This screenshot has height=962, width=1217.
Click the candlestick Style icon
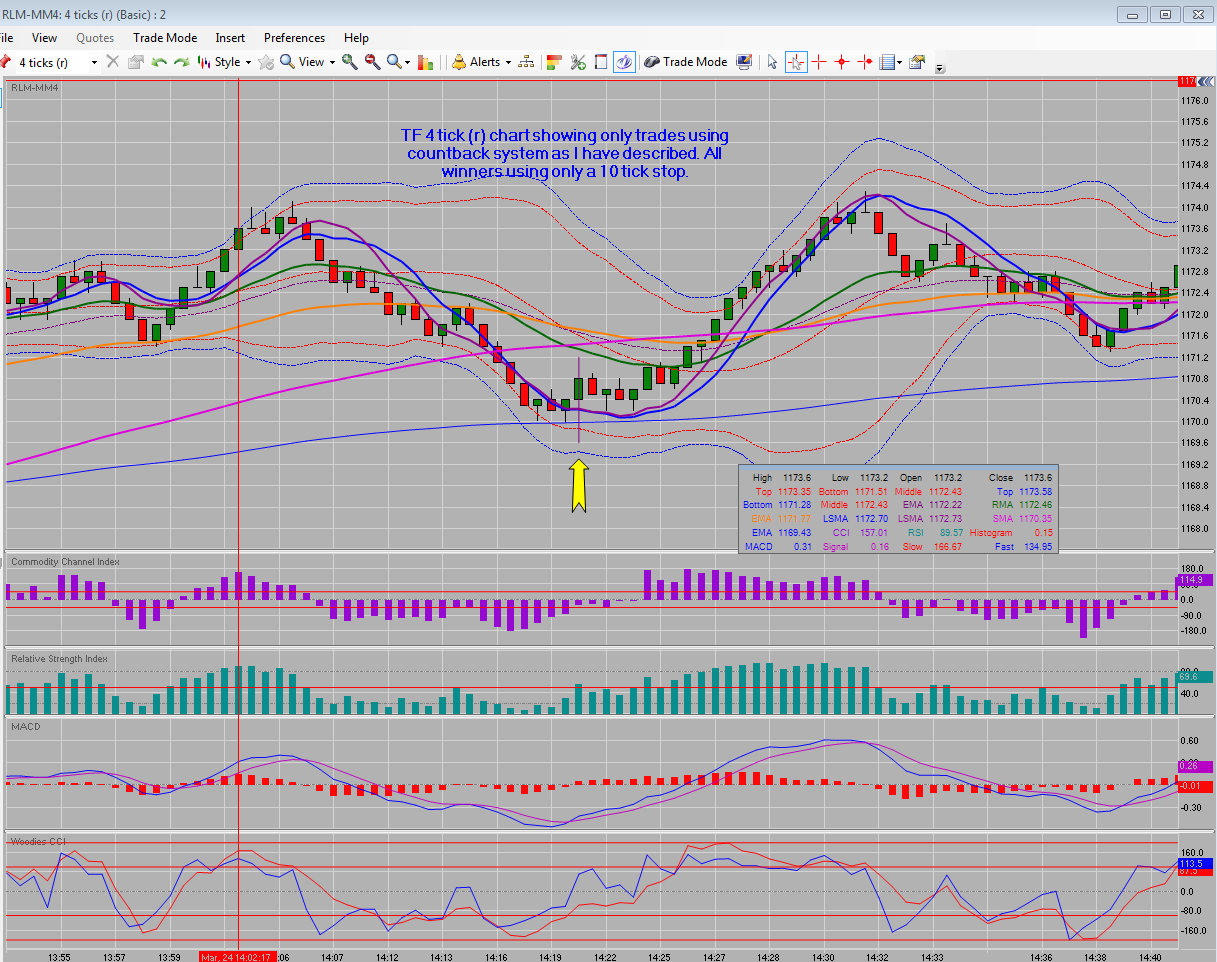pyautogui.click(x=204, y=62)
